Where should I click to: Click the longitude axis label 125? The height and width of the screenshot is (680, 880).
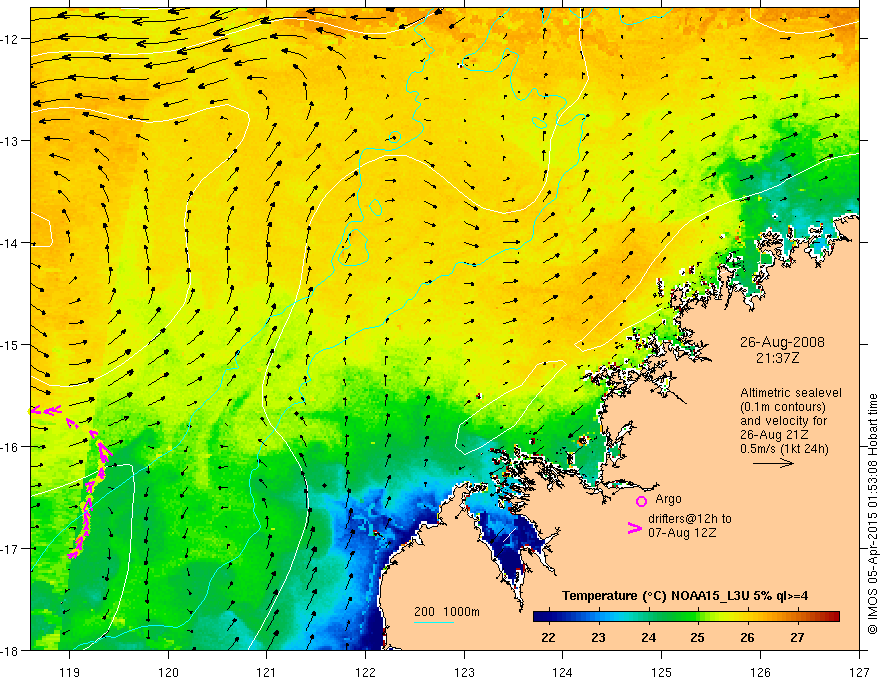pyautogui.click(x=662, y=672)
